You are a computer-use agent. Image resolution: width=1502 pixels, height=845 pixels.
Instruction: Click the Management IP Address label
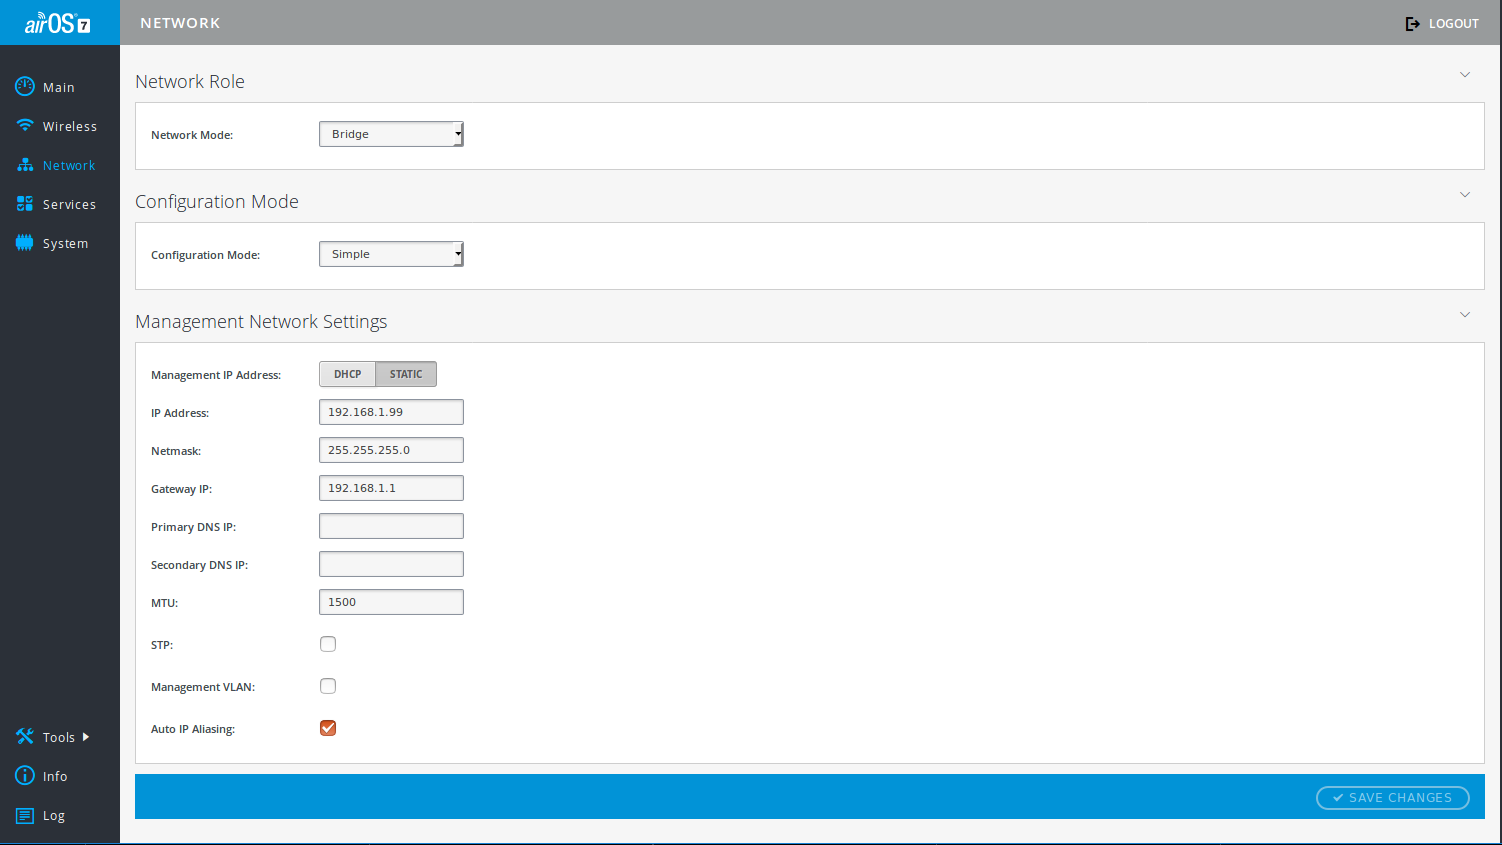[216, 375]
